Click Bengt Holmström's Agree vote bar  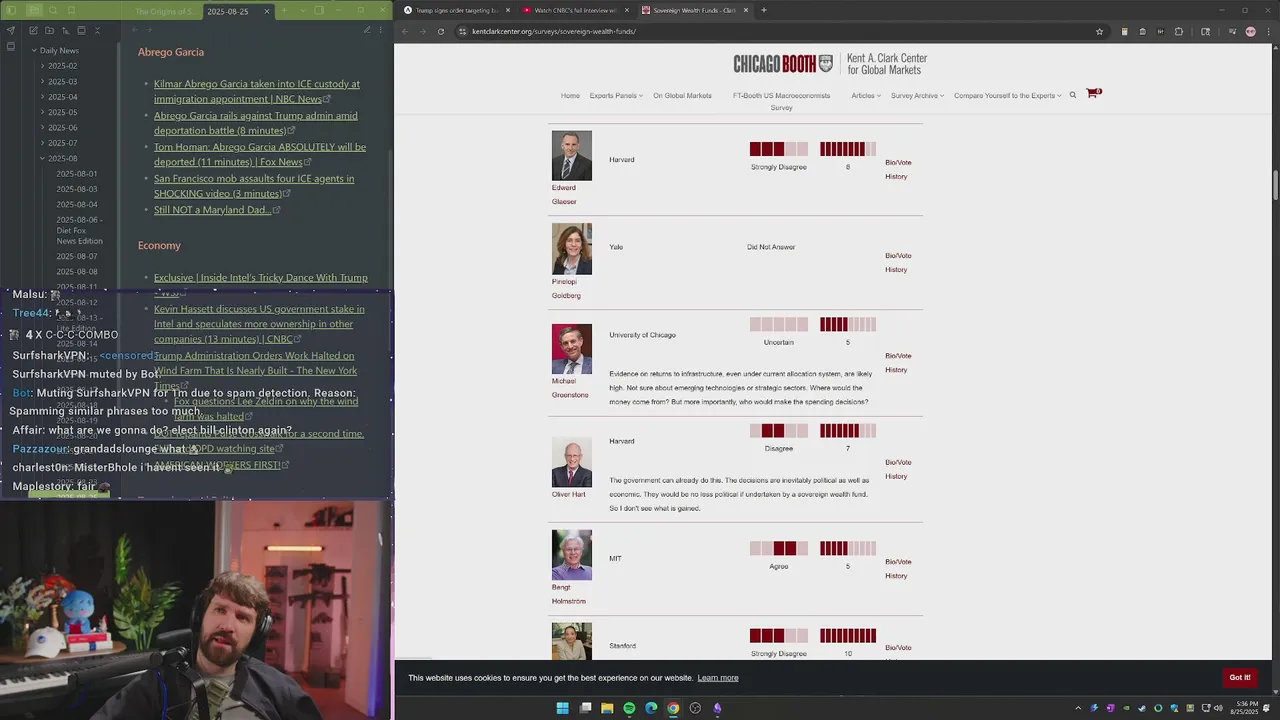coord(778,548)
